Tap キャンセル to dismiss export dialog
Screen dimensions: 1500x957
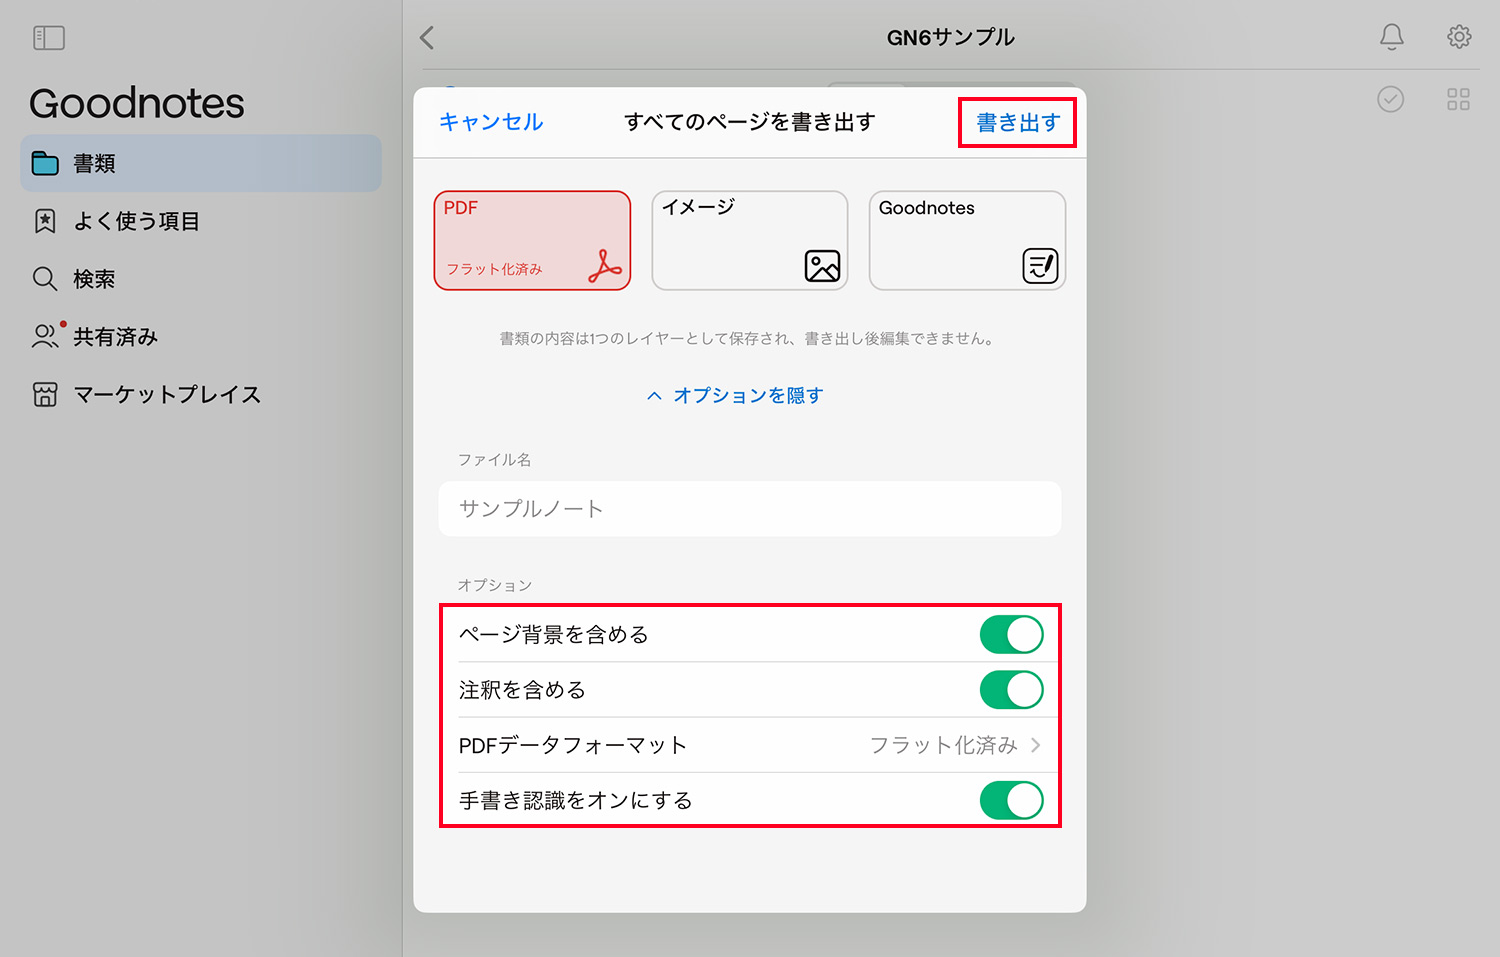click(x=491, y=122)
